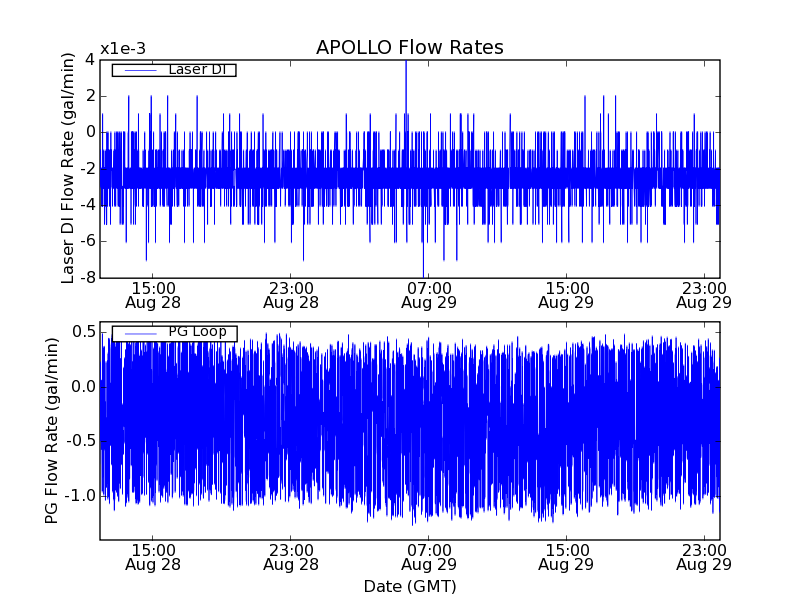Click the 15:00 Aug 28 tick under top plot
Viewport: 800px width, 600px height.
pos(154,294)
